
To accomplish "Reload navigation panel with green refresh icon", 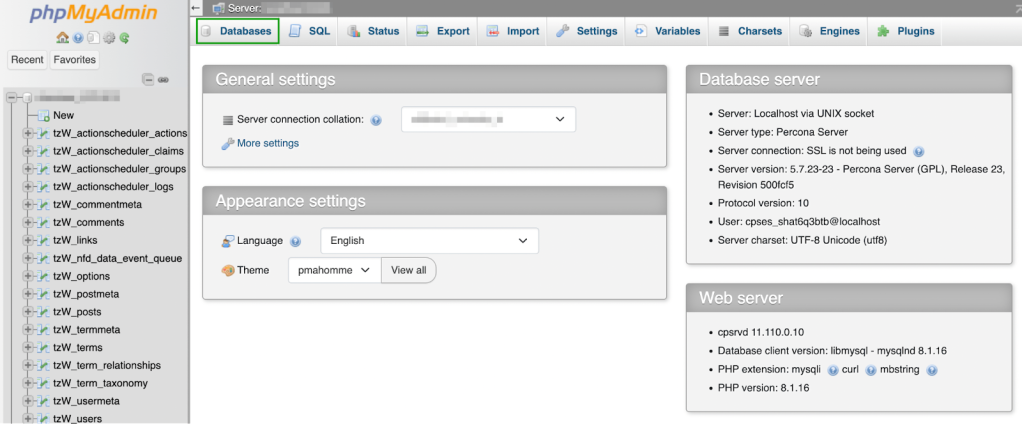I will [x=124, y=38].
